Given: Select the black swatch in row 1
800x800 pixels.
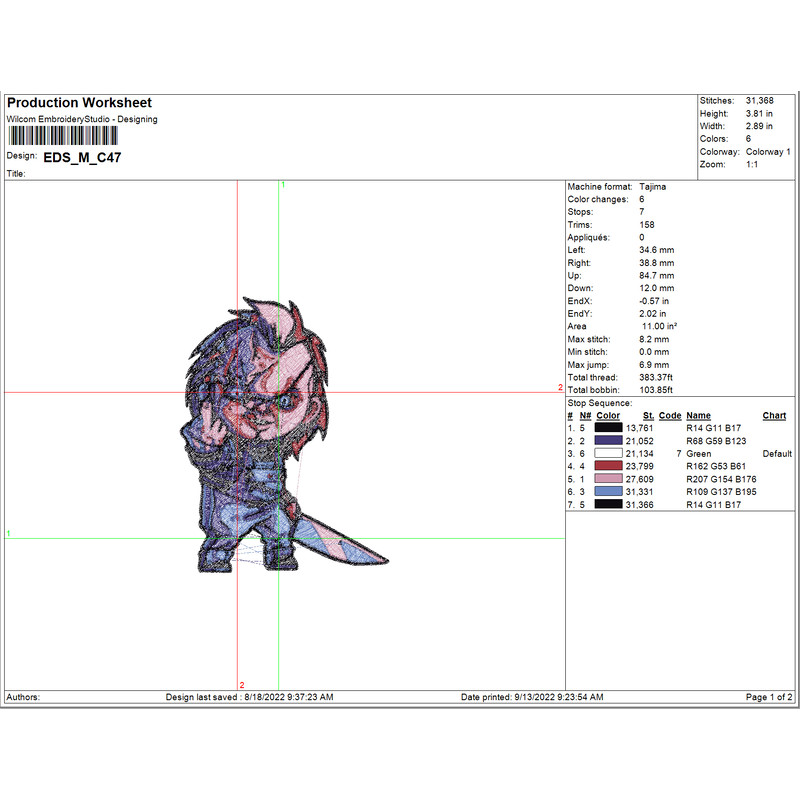Looking at the screenshot, I should point(609,428).
